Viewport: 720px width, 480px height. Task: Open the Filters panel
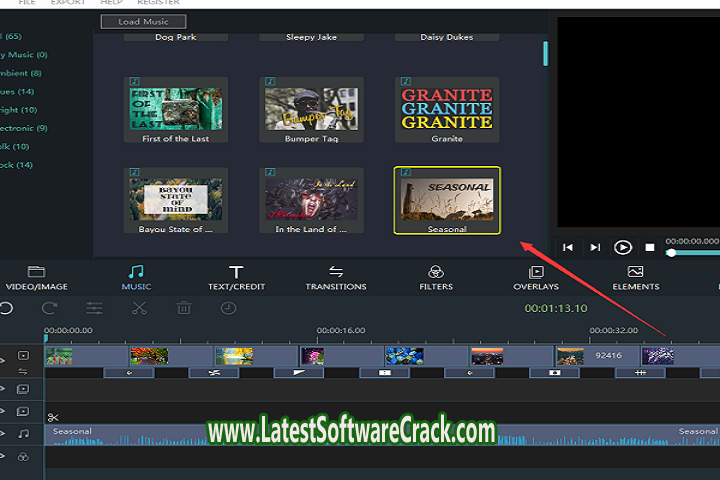click(x=436, y=277)
